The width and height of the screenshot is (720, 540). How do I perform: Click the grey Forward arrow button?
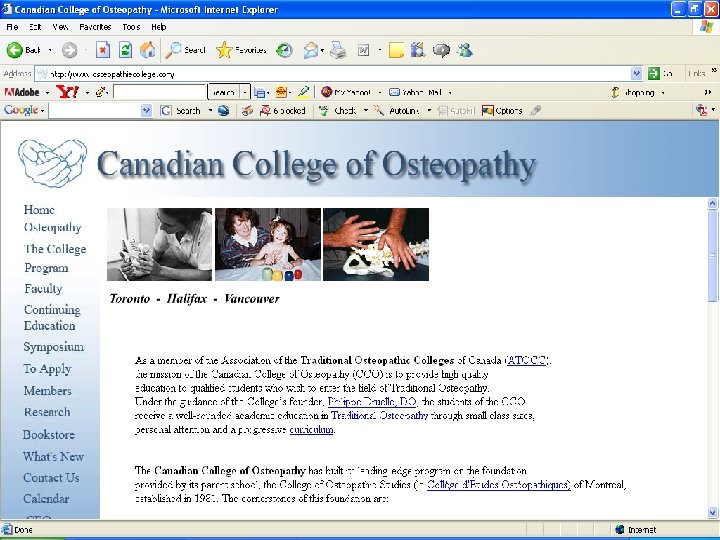click(69, 50)
